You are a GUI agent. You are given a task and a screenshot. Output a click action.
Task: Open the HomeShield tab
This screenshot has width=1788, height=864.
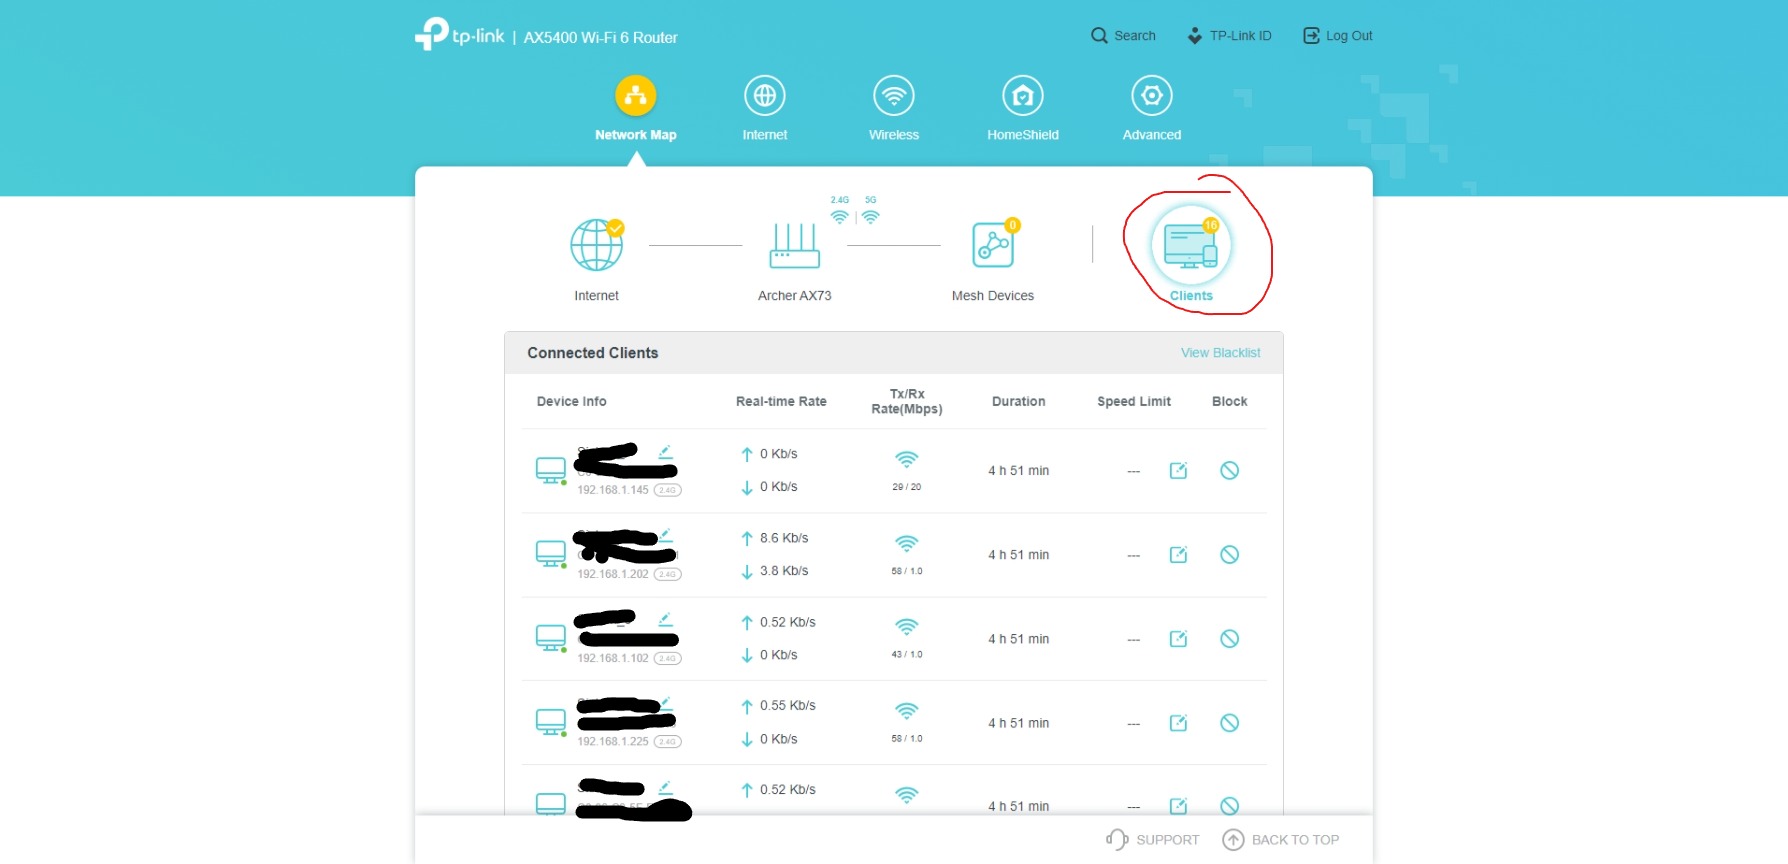pos(1023,109)
